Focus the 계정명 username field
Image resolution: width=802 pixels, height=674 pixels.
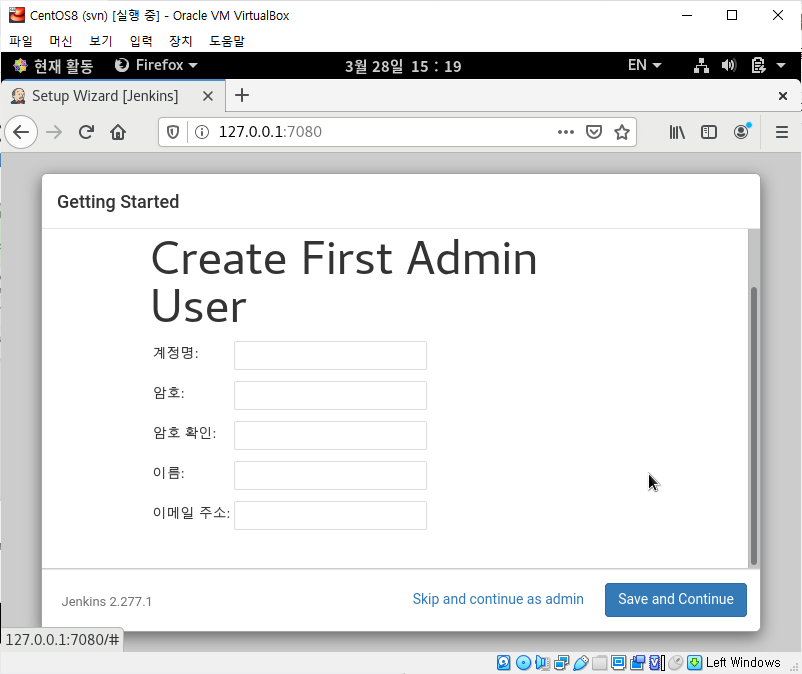[330, 355]
